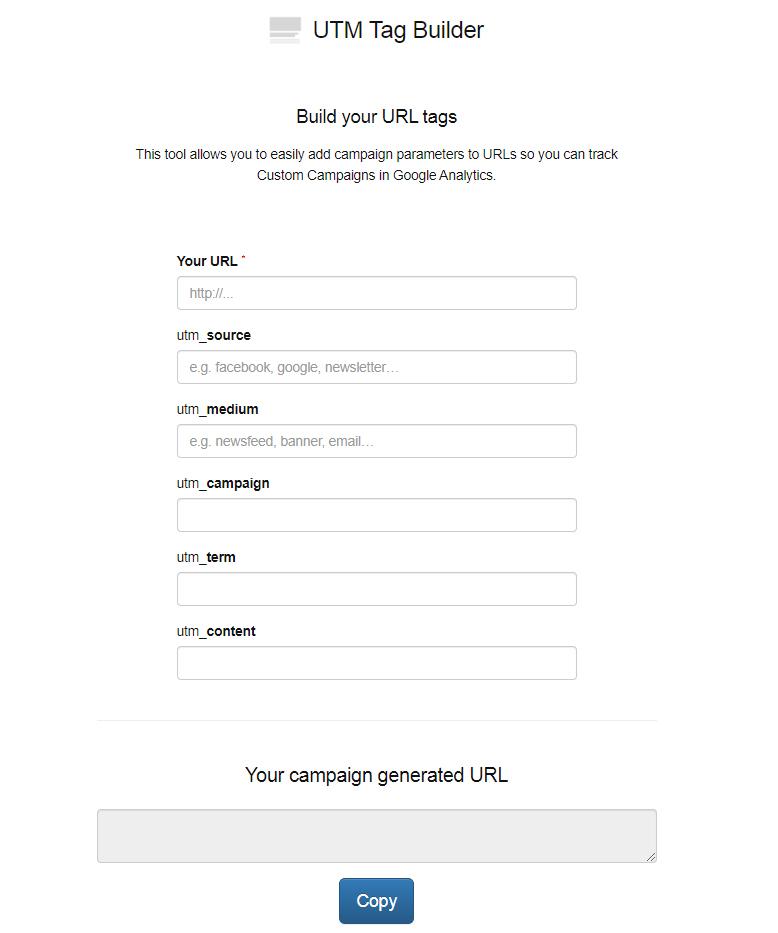Copy the generated URL with Copy button
778x933 pixels.
[x=377, y=901]
